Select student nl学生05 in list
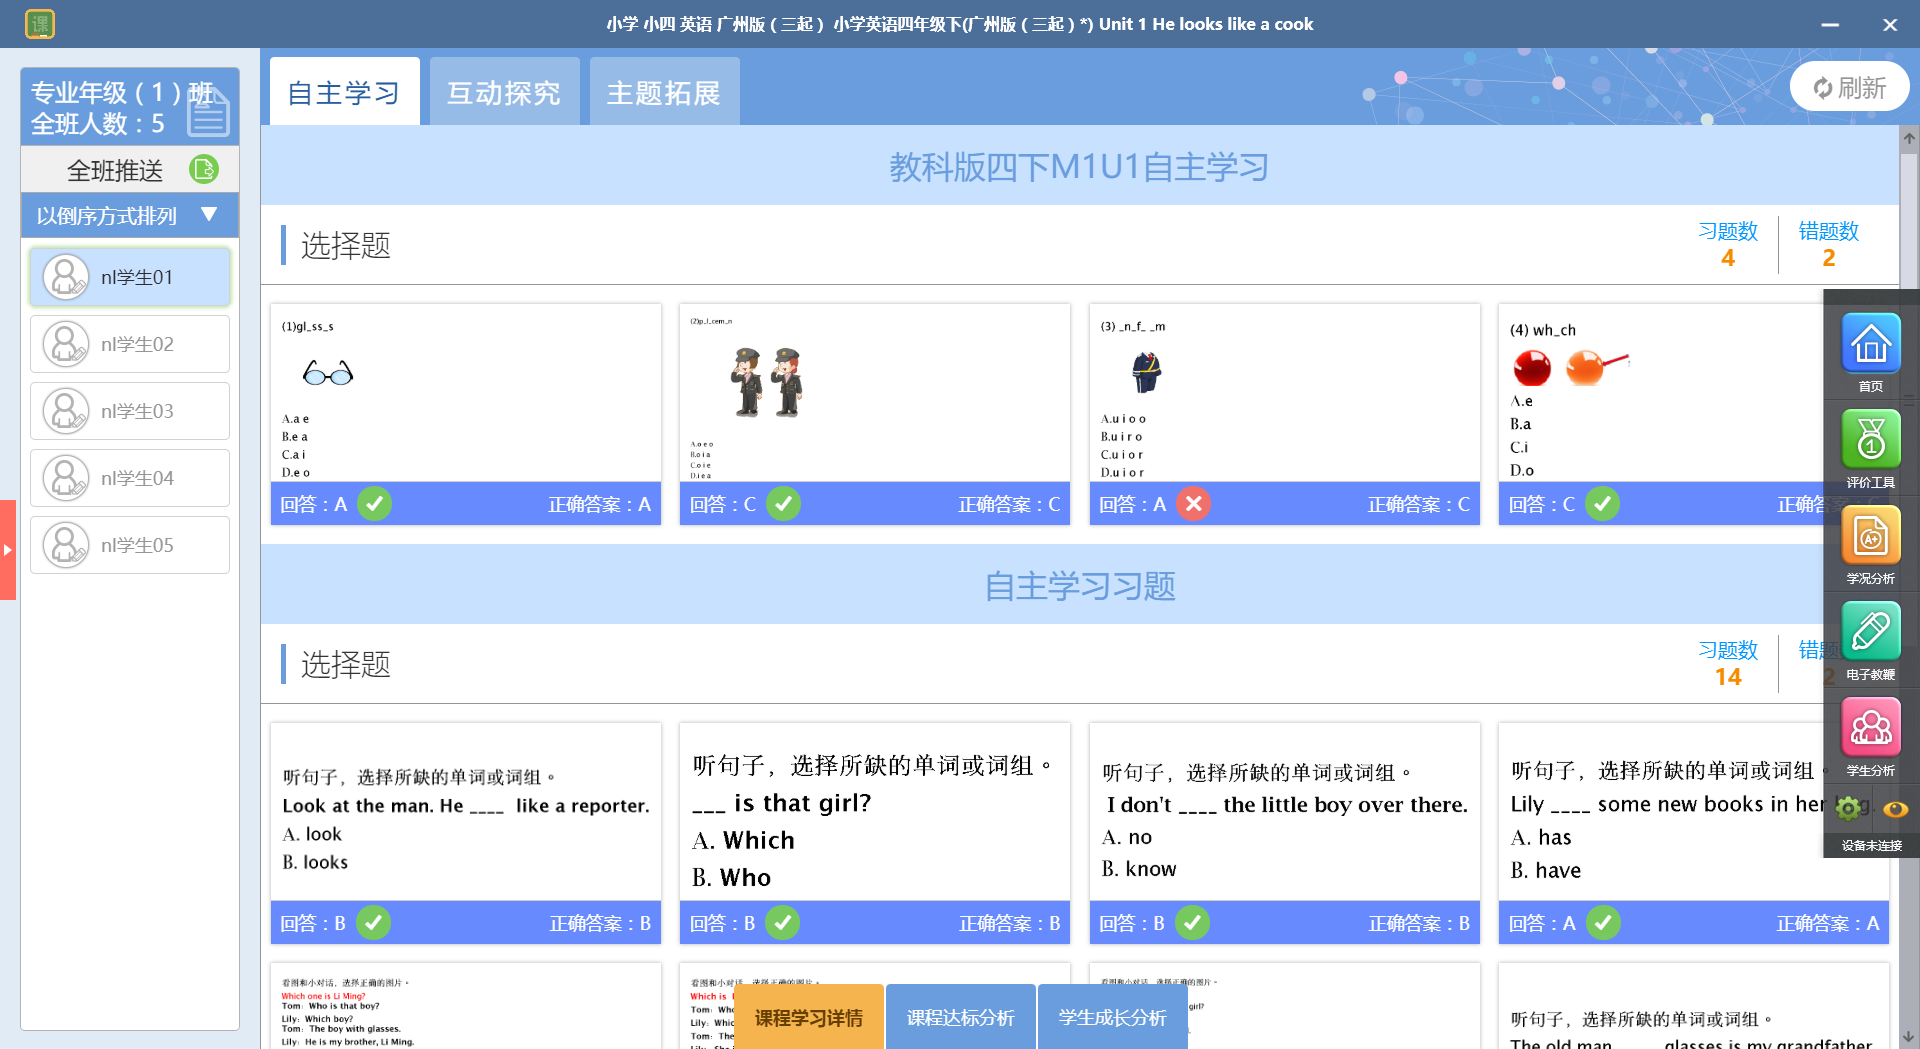 [130, 545]
